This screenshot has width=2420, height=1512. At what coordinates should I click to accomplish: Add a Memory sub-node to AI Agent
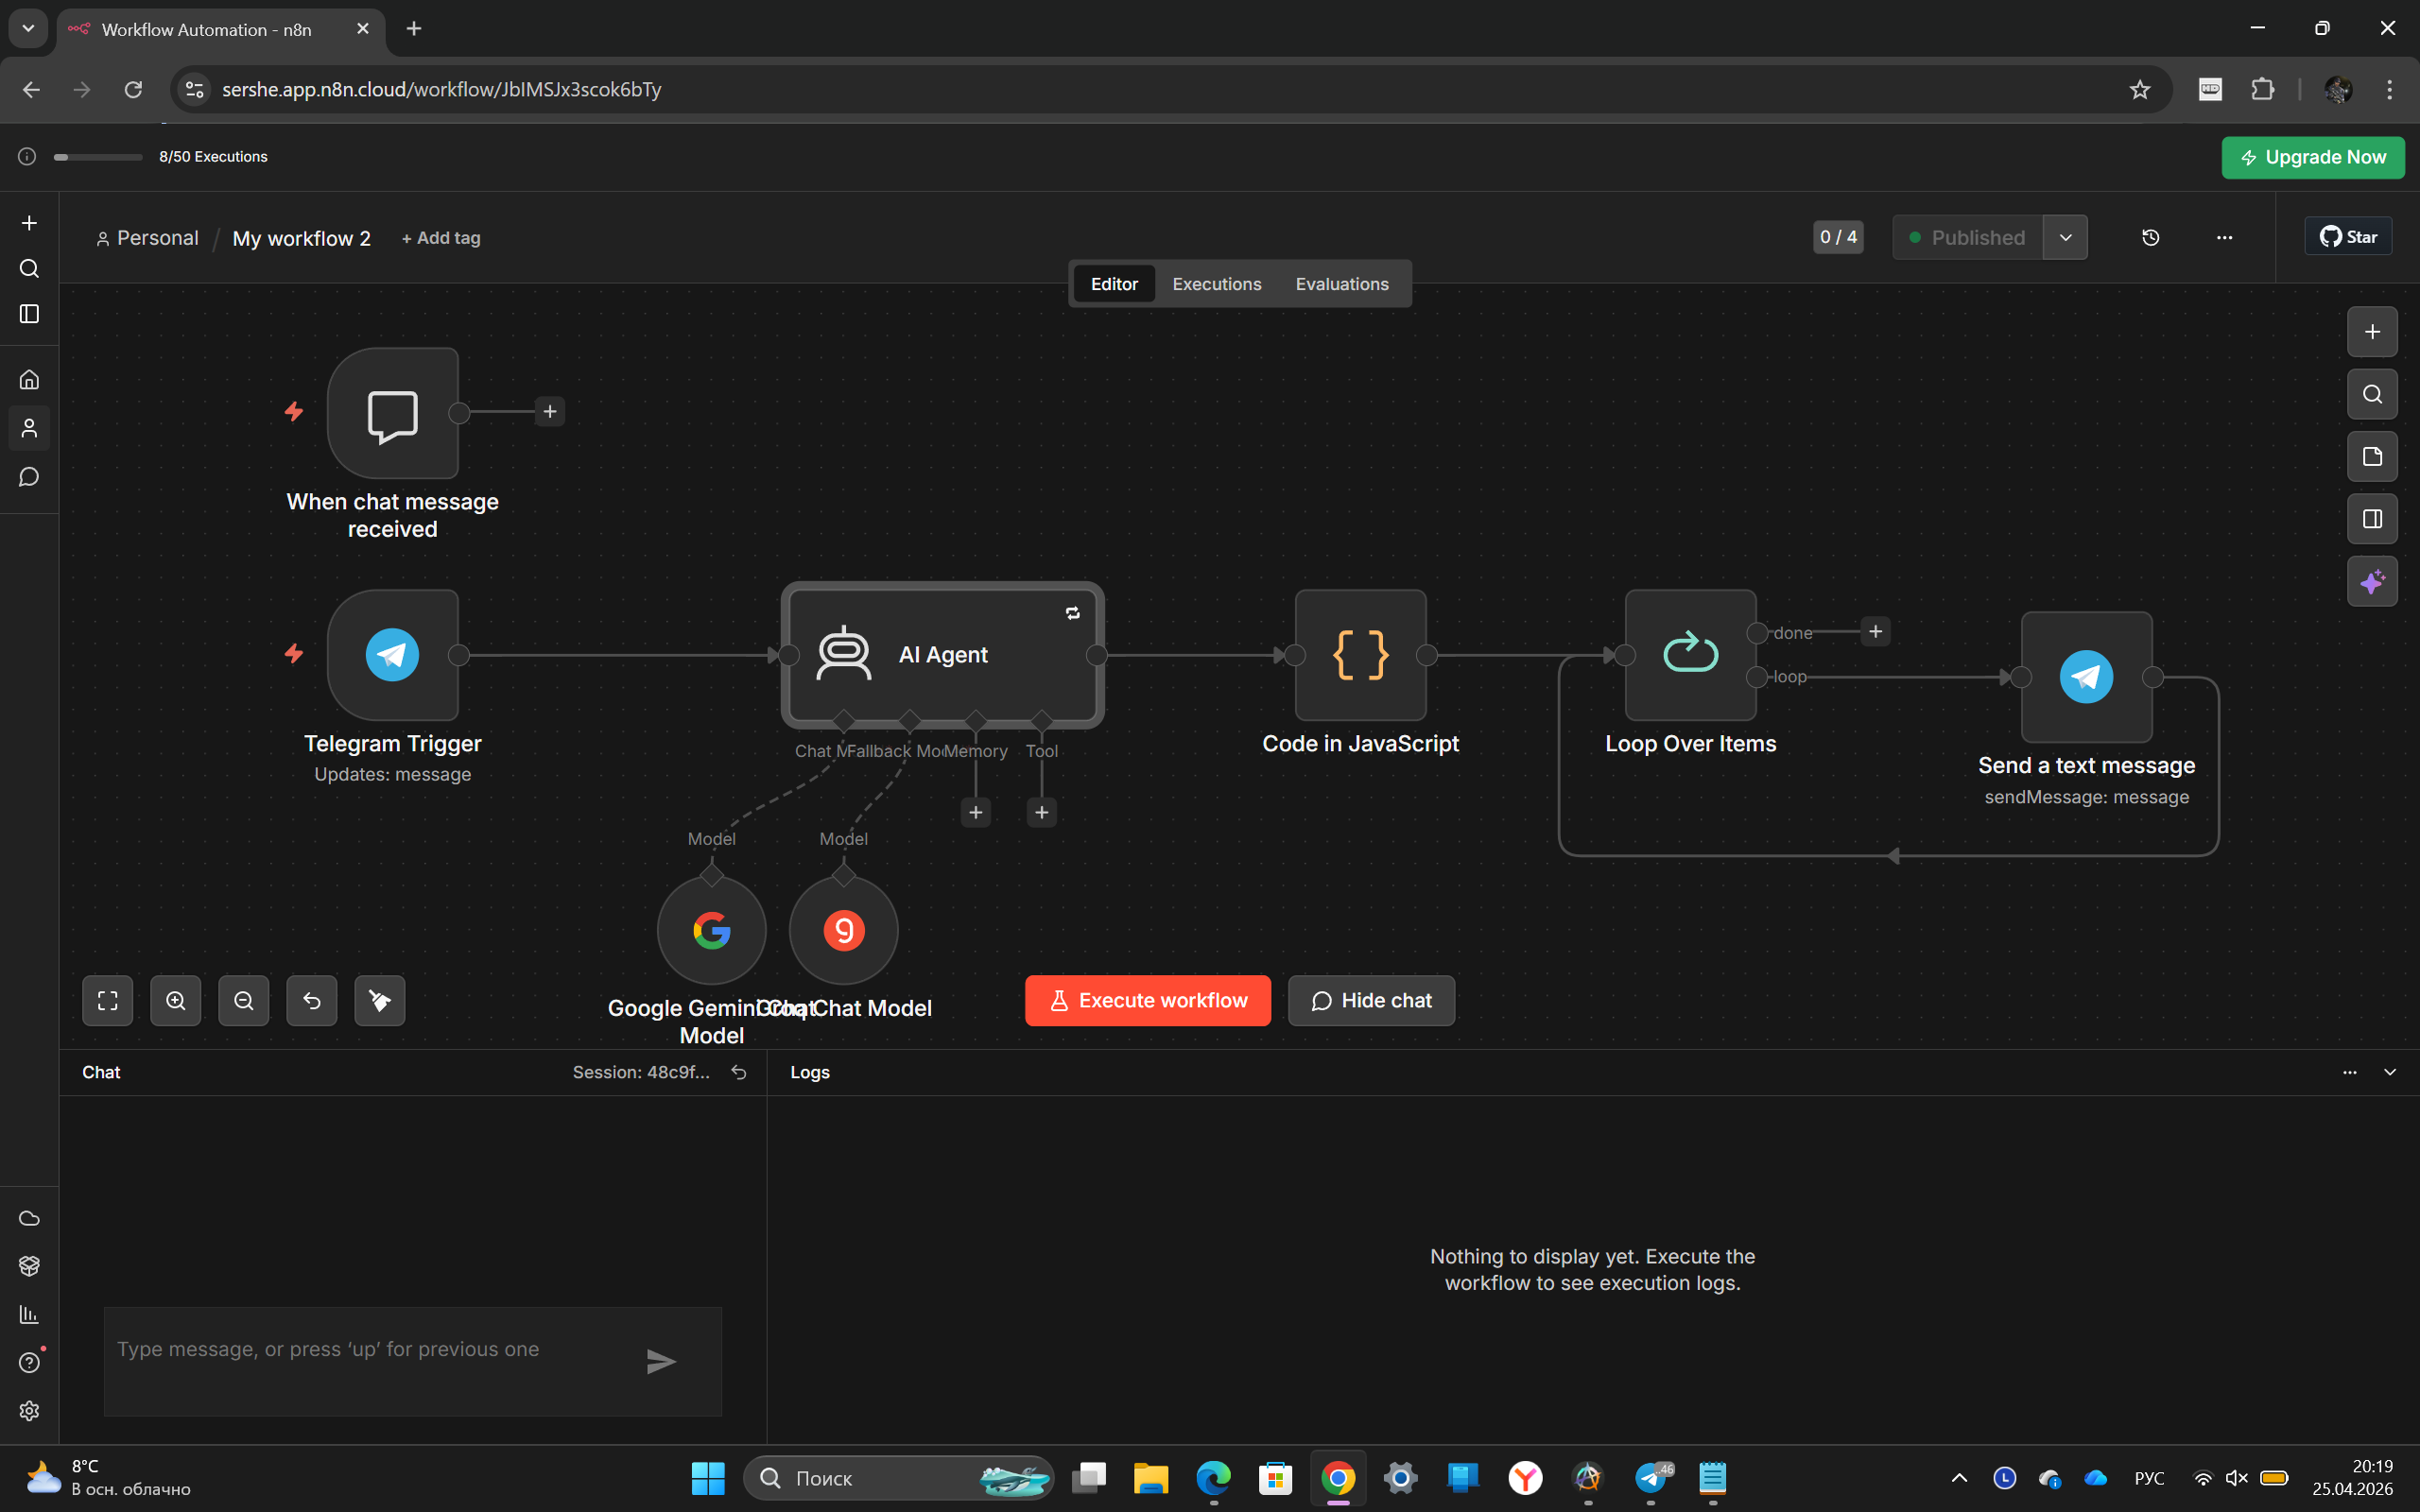tap(975, 813)
